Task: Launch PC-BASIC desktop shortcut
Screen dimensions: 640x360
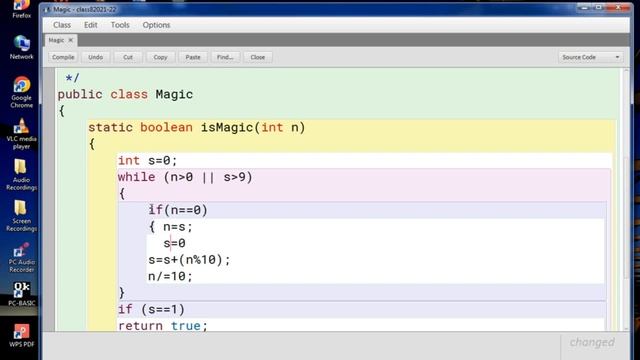Action: coord(21,294)
